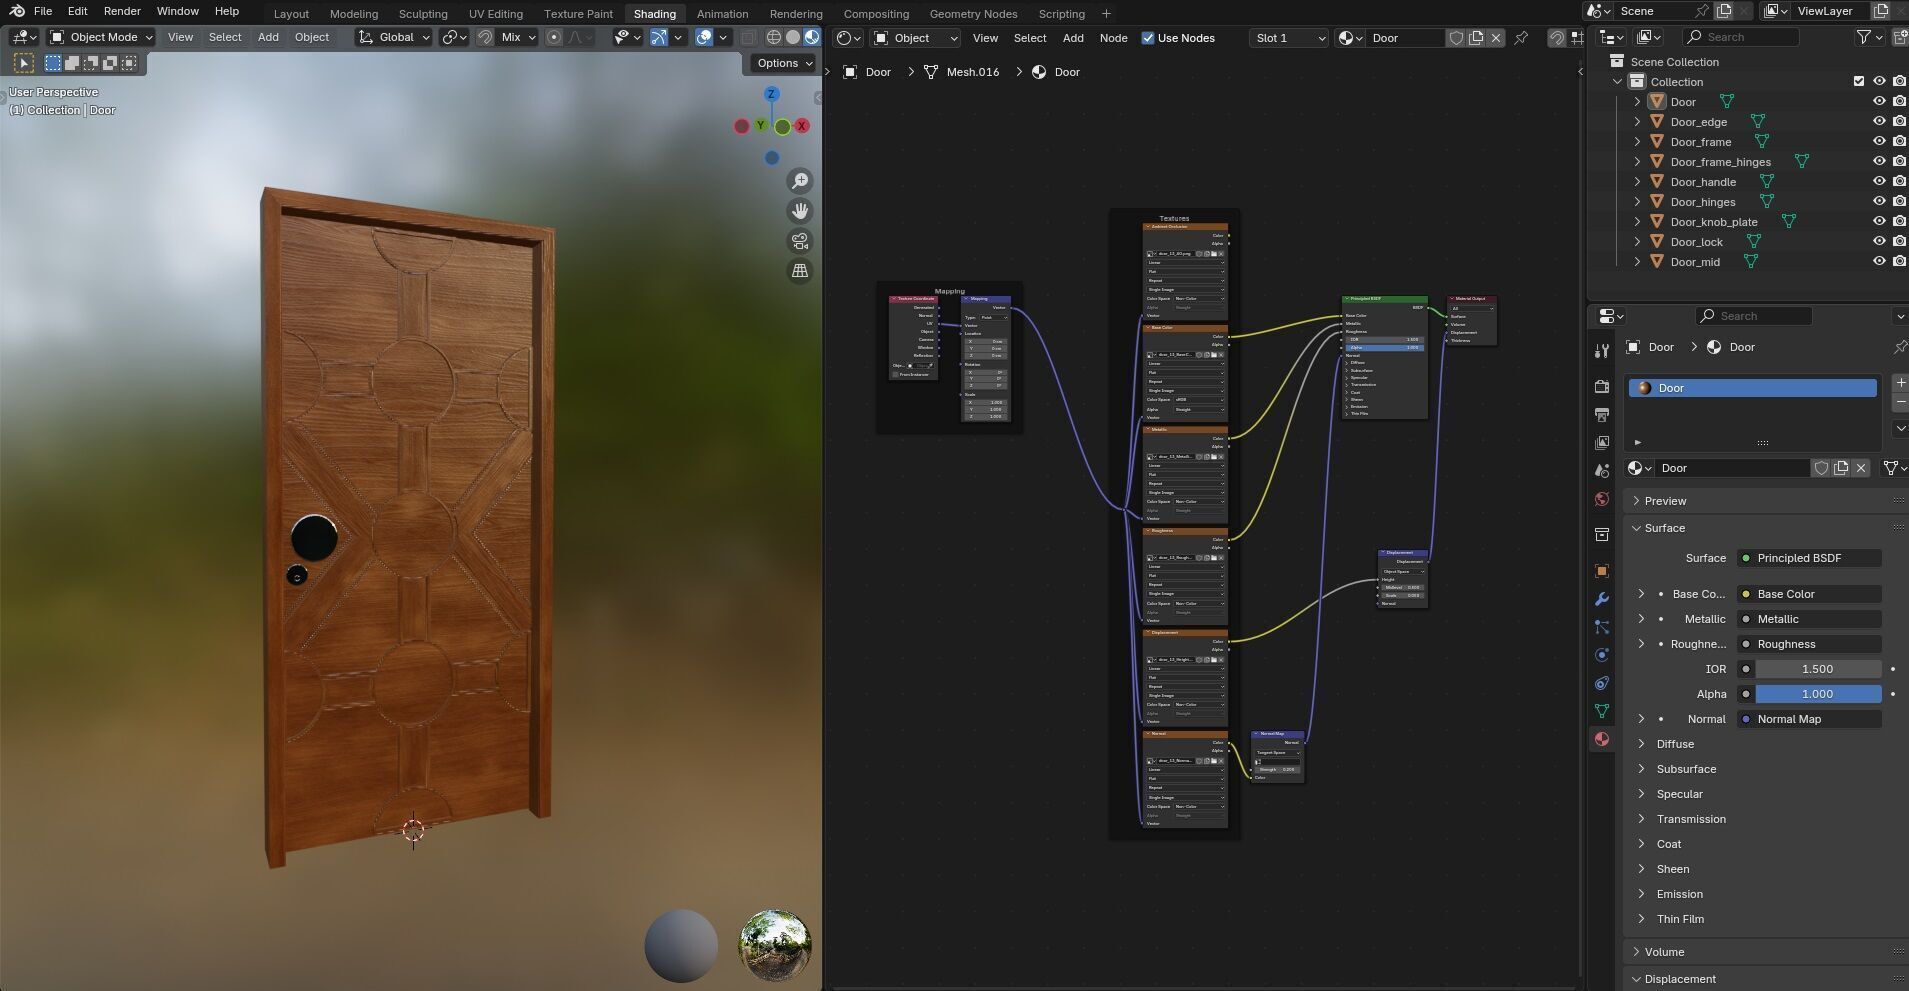Image resolution: width=1909 pixels, height=991 pixels.
Task: Select solid viewport shading
Action: pos(793,37)
